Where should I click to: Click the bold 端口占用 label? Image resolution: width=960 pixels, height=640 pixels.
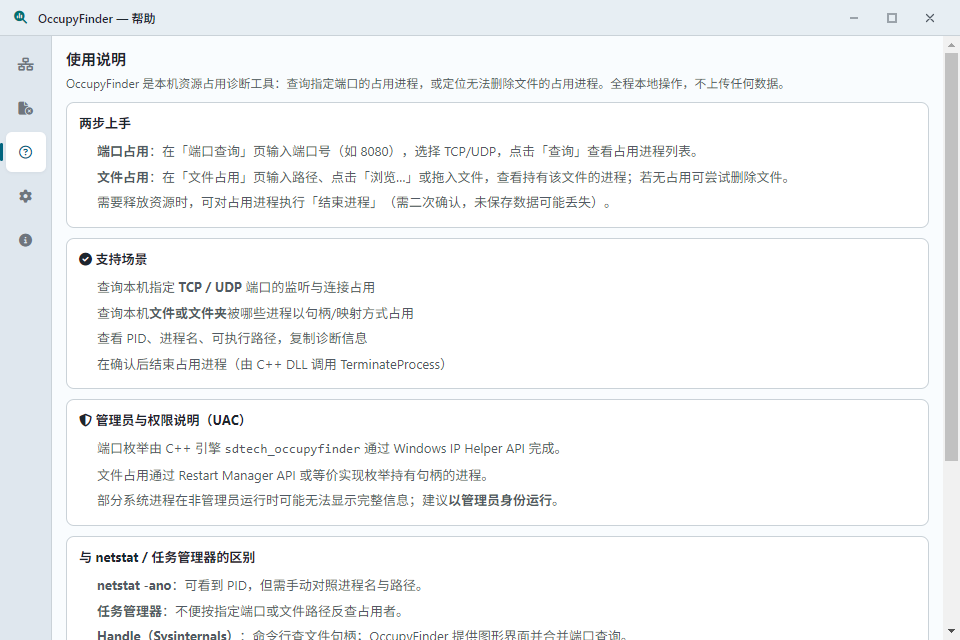[122, 151]
